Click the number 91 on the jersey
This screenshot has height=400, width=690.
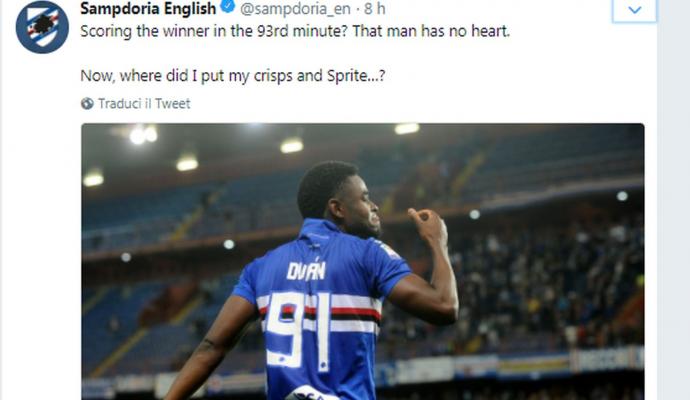(x=297, y=331)
